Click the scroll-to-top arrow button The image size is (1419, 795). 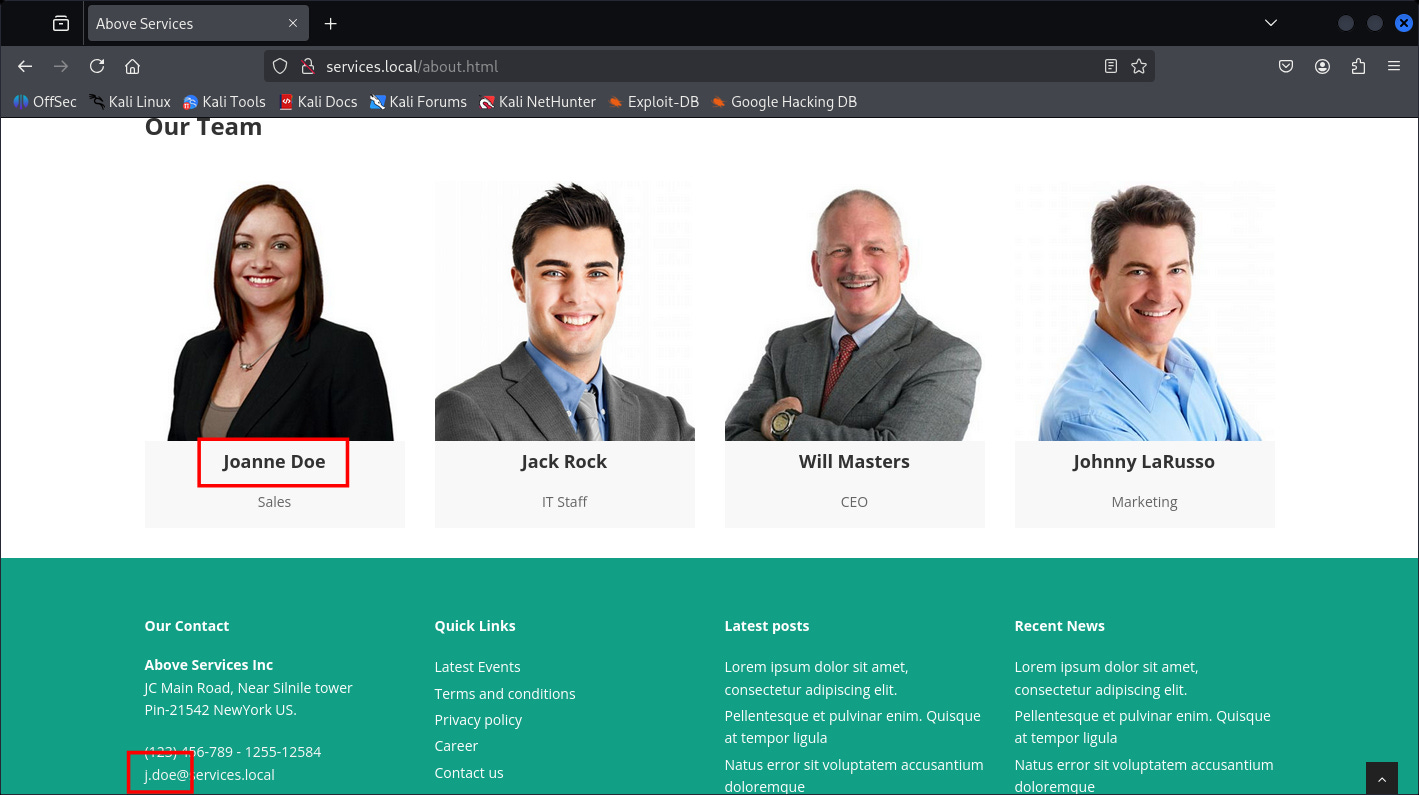pos(1382,778)
